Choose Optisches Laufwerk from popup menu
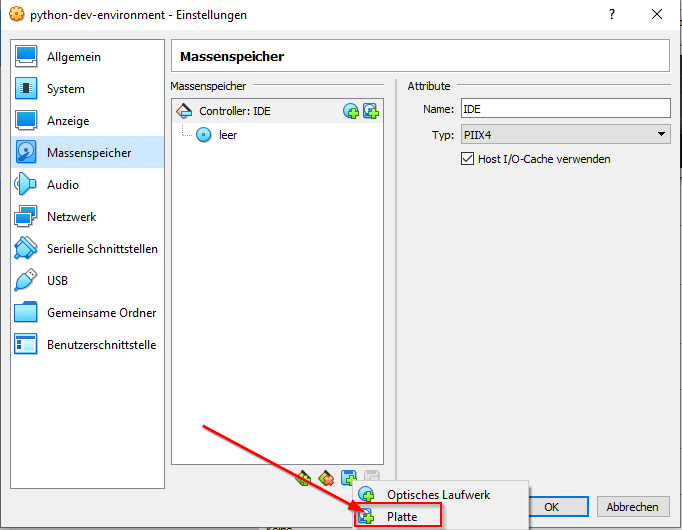Viewport: 682px width, 530px height. (x=441, y=494)
